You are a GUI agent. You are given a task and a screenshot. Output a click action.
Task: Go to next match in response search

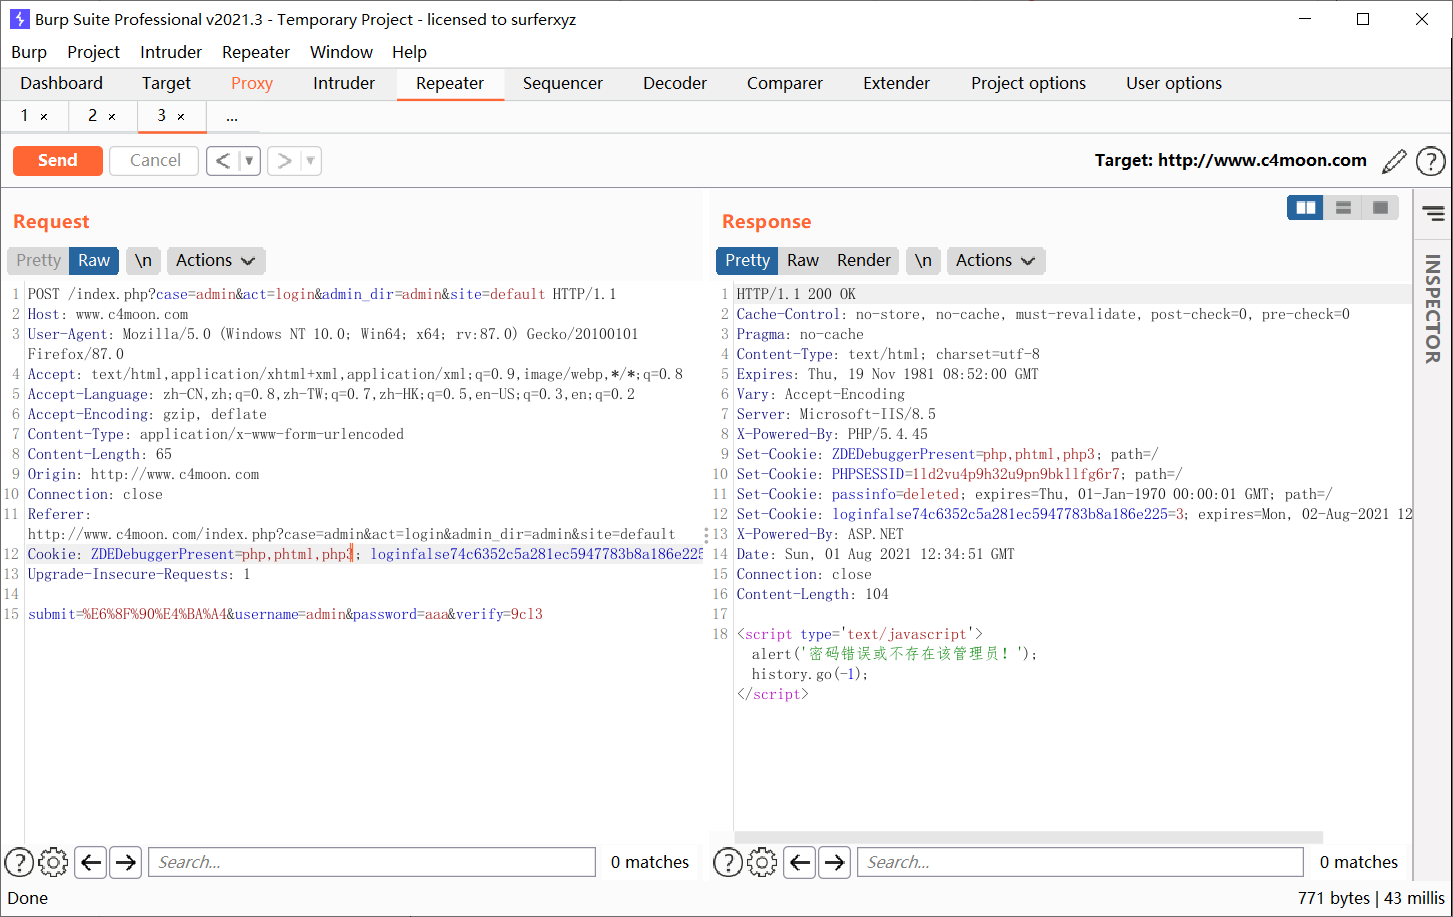[x=834, y=862]
